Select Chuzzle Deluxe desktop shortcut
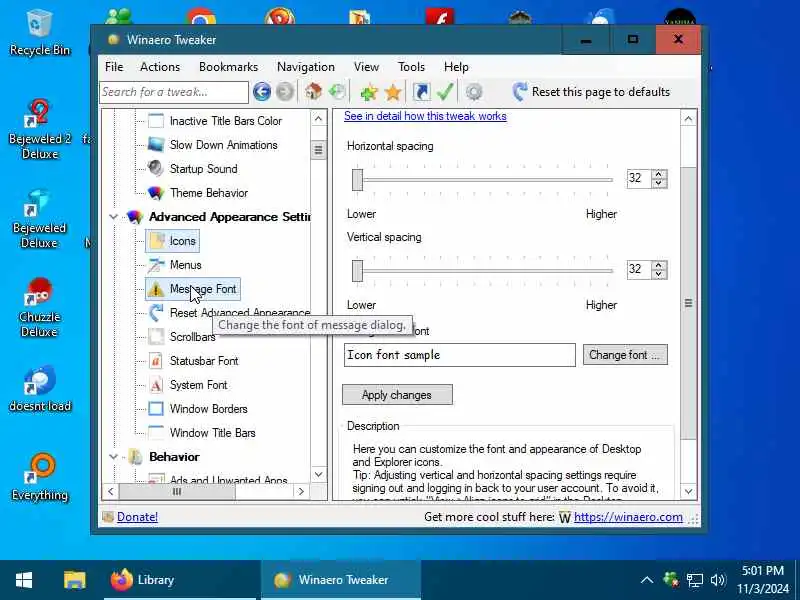 pos(39,307)
